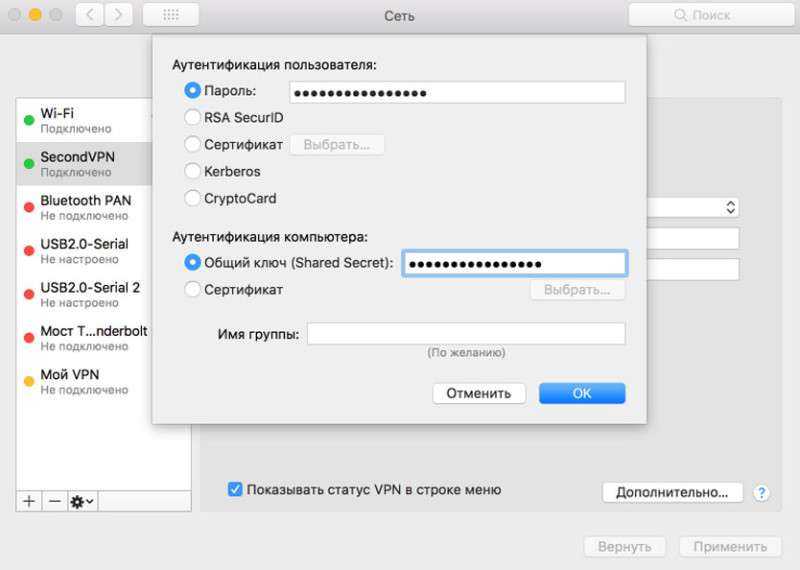800x570 pixels.
Task: Select Wi-Fi service in sidebar
Action: pos(84,120)
